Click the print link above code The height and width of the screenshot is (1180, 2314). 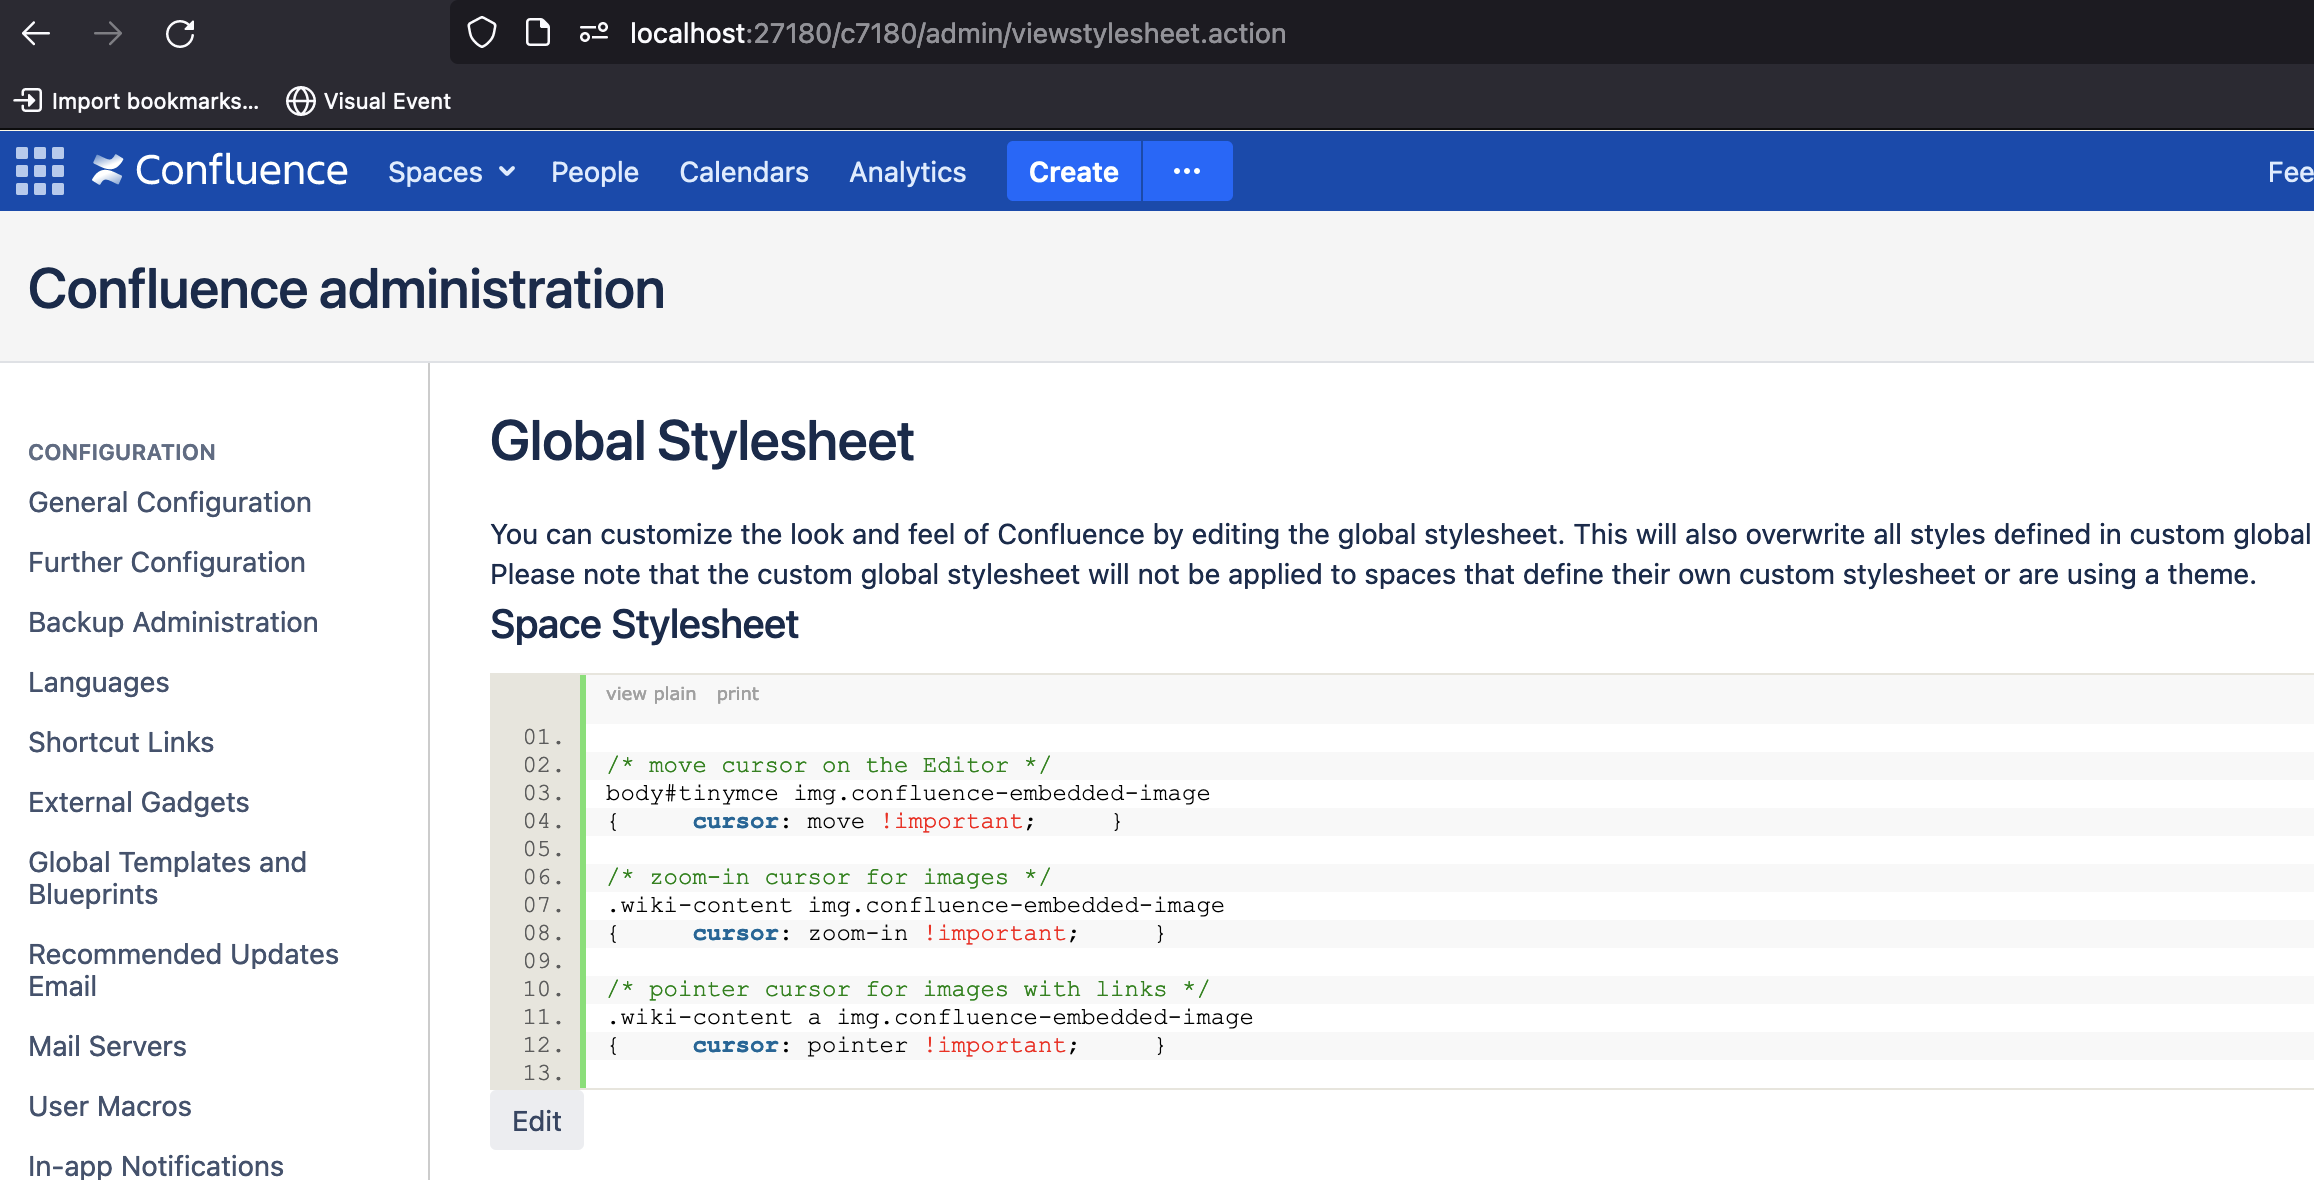pyautogui.click(x=737, y=694)
